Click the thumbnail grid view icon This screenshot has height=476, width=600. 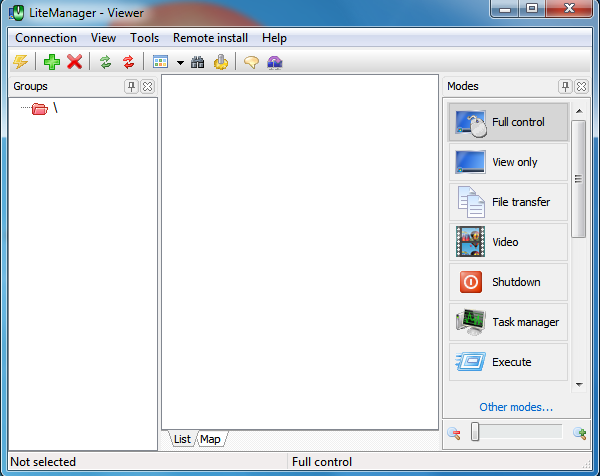point(160,62)
